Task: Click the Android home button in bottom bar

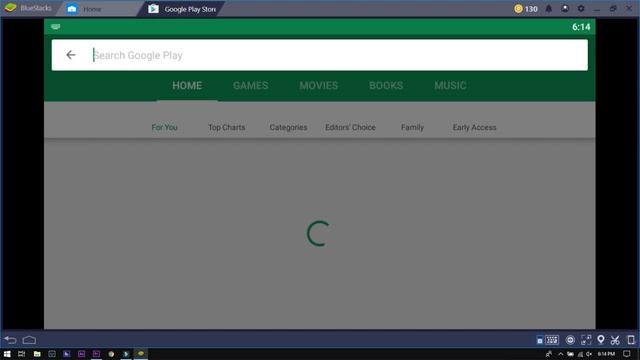Action: tap(29, 340)
